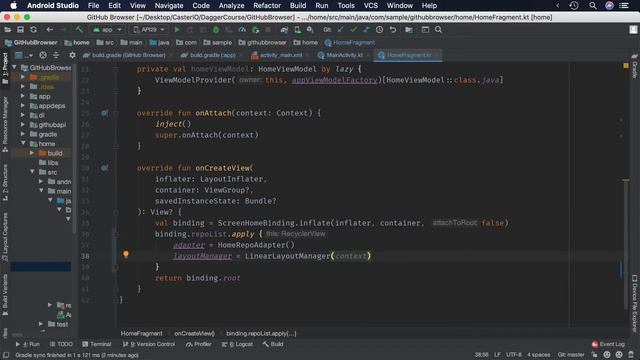Open the VCS menu
Image resolution: width=640 pixels, height=360 pixels.
click(x=371, y=6)
